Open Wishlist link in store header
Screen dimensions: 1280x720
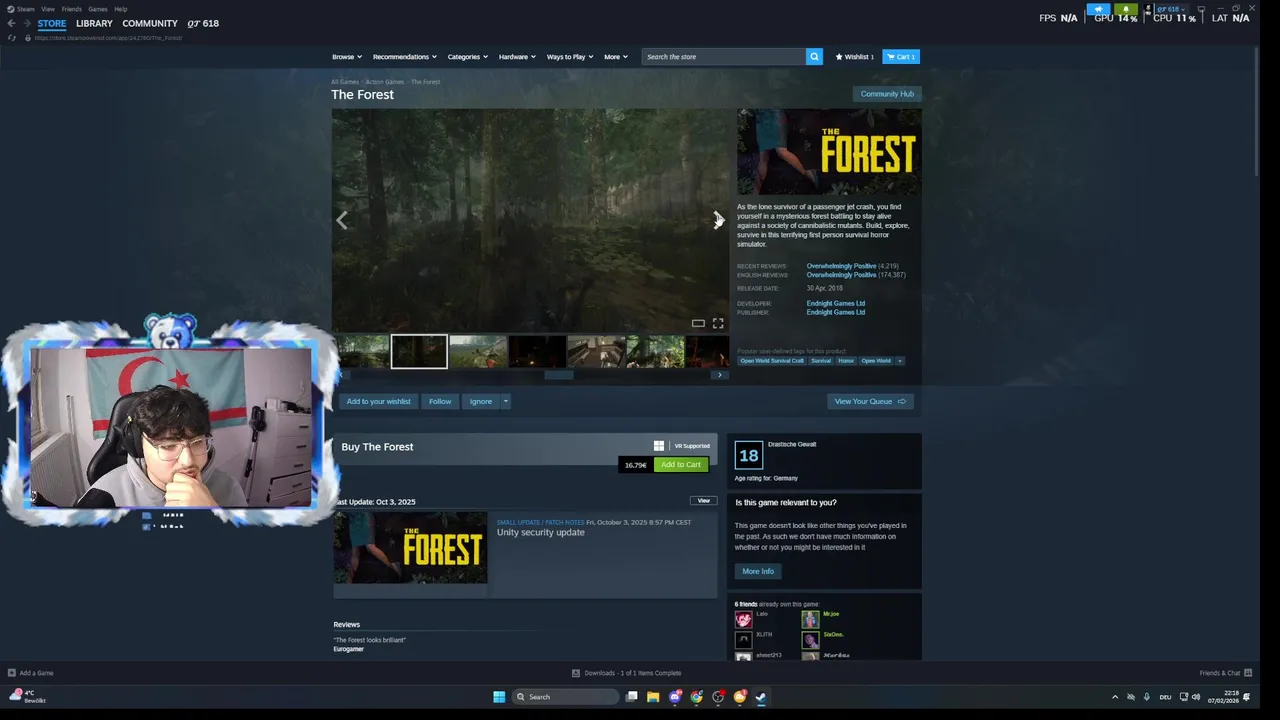[855, 57]
